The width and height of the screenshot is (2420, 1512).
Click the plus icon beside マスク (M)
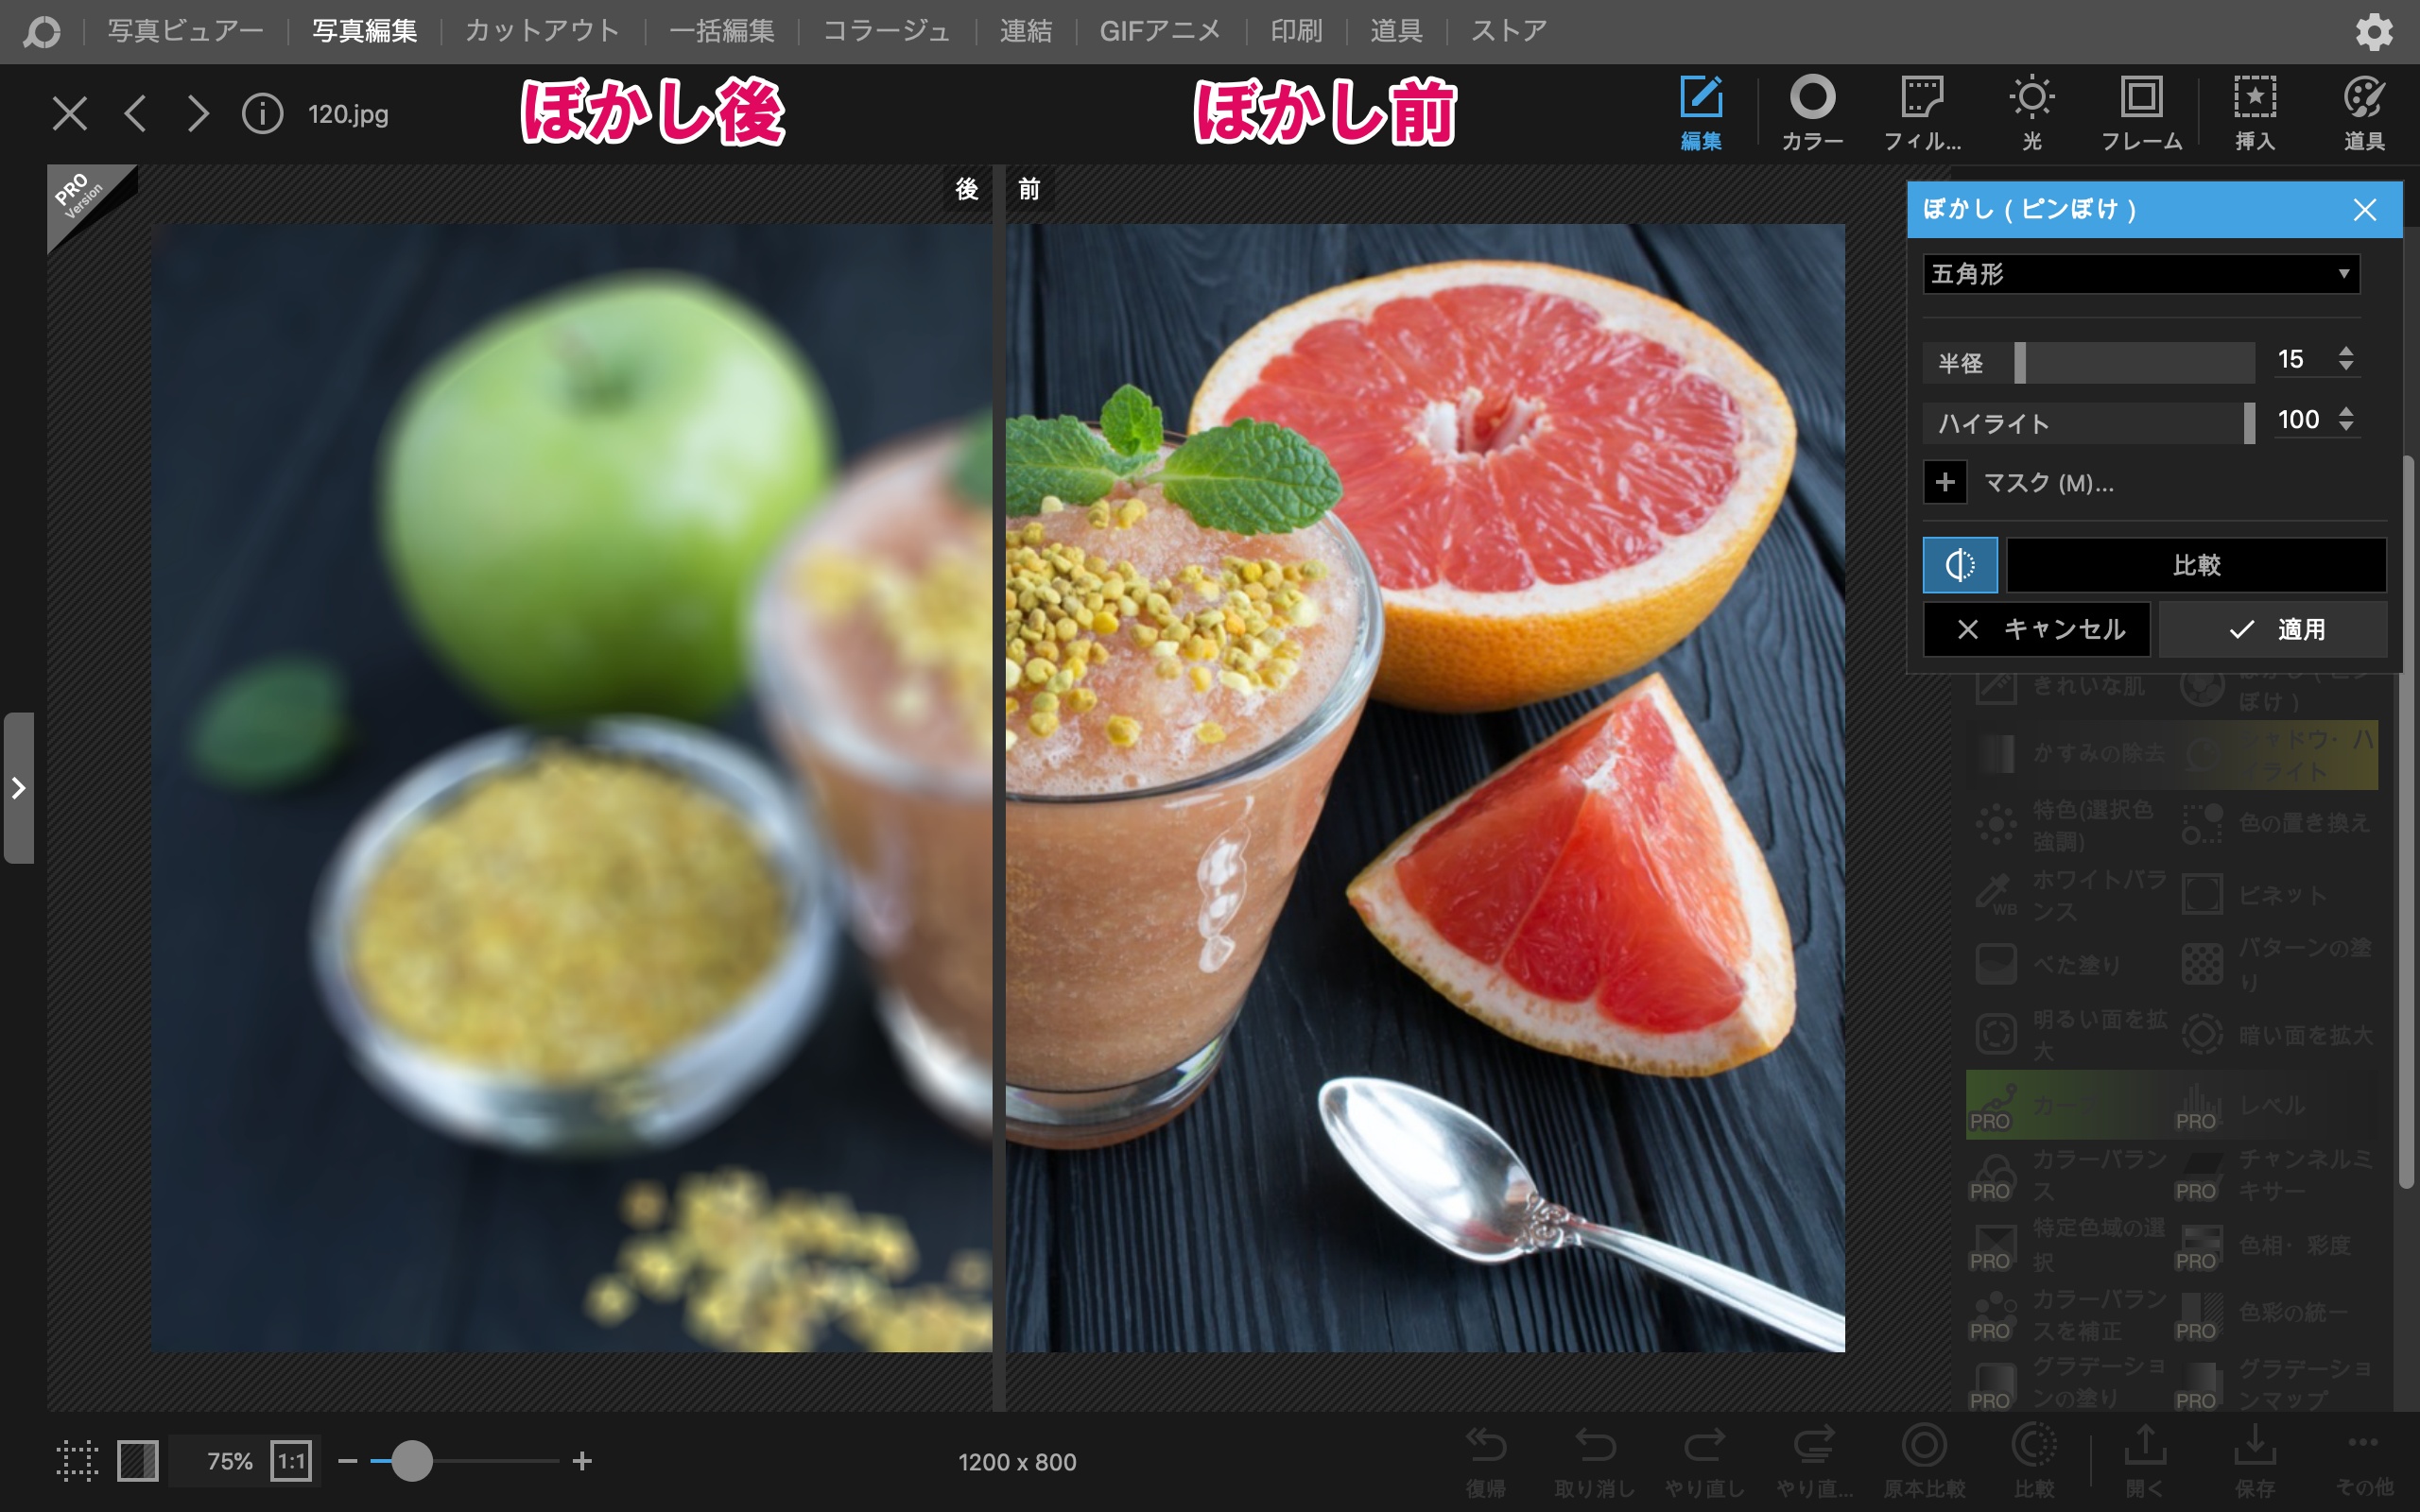1944,483
